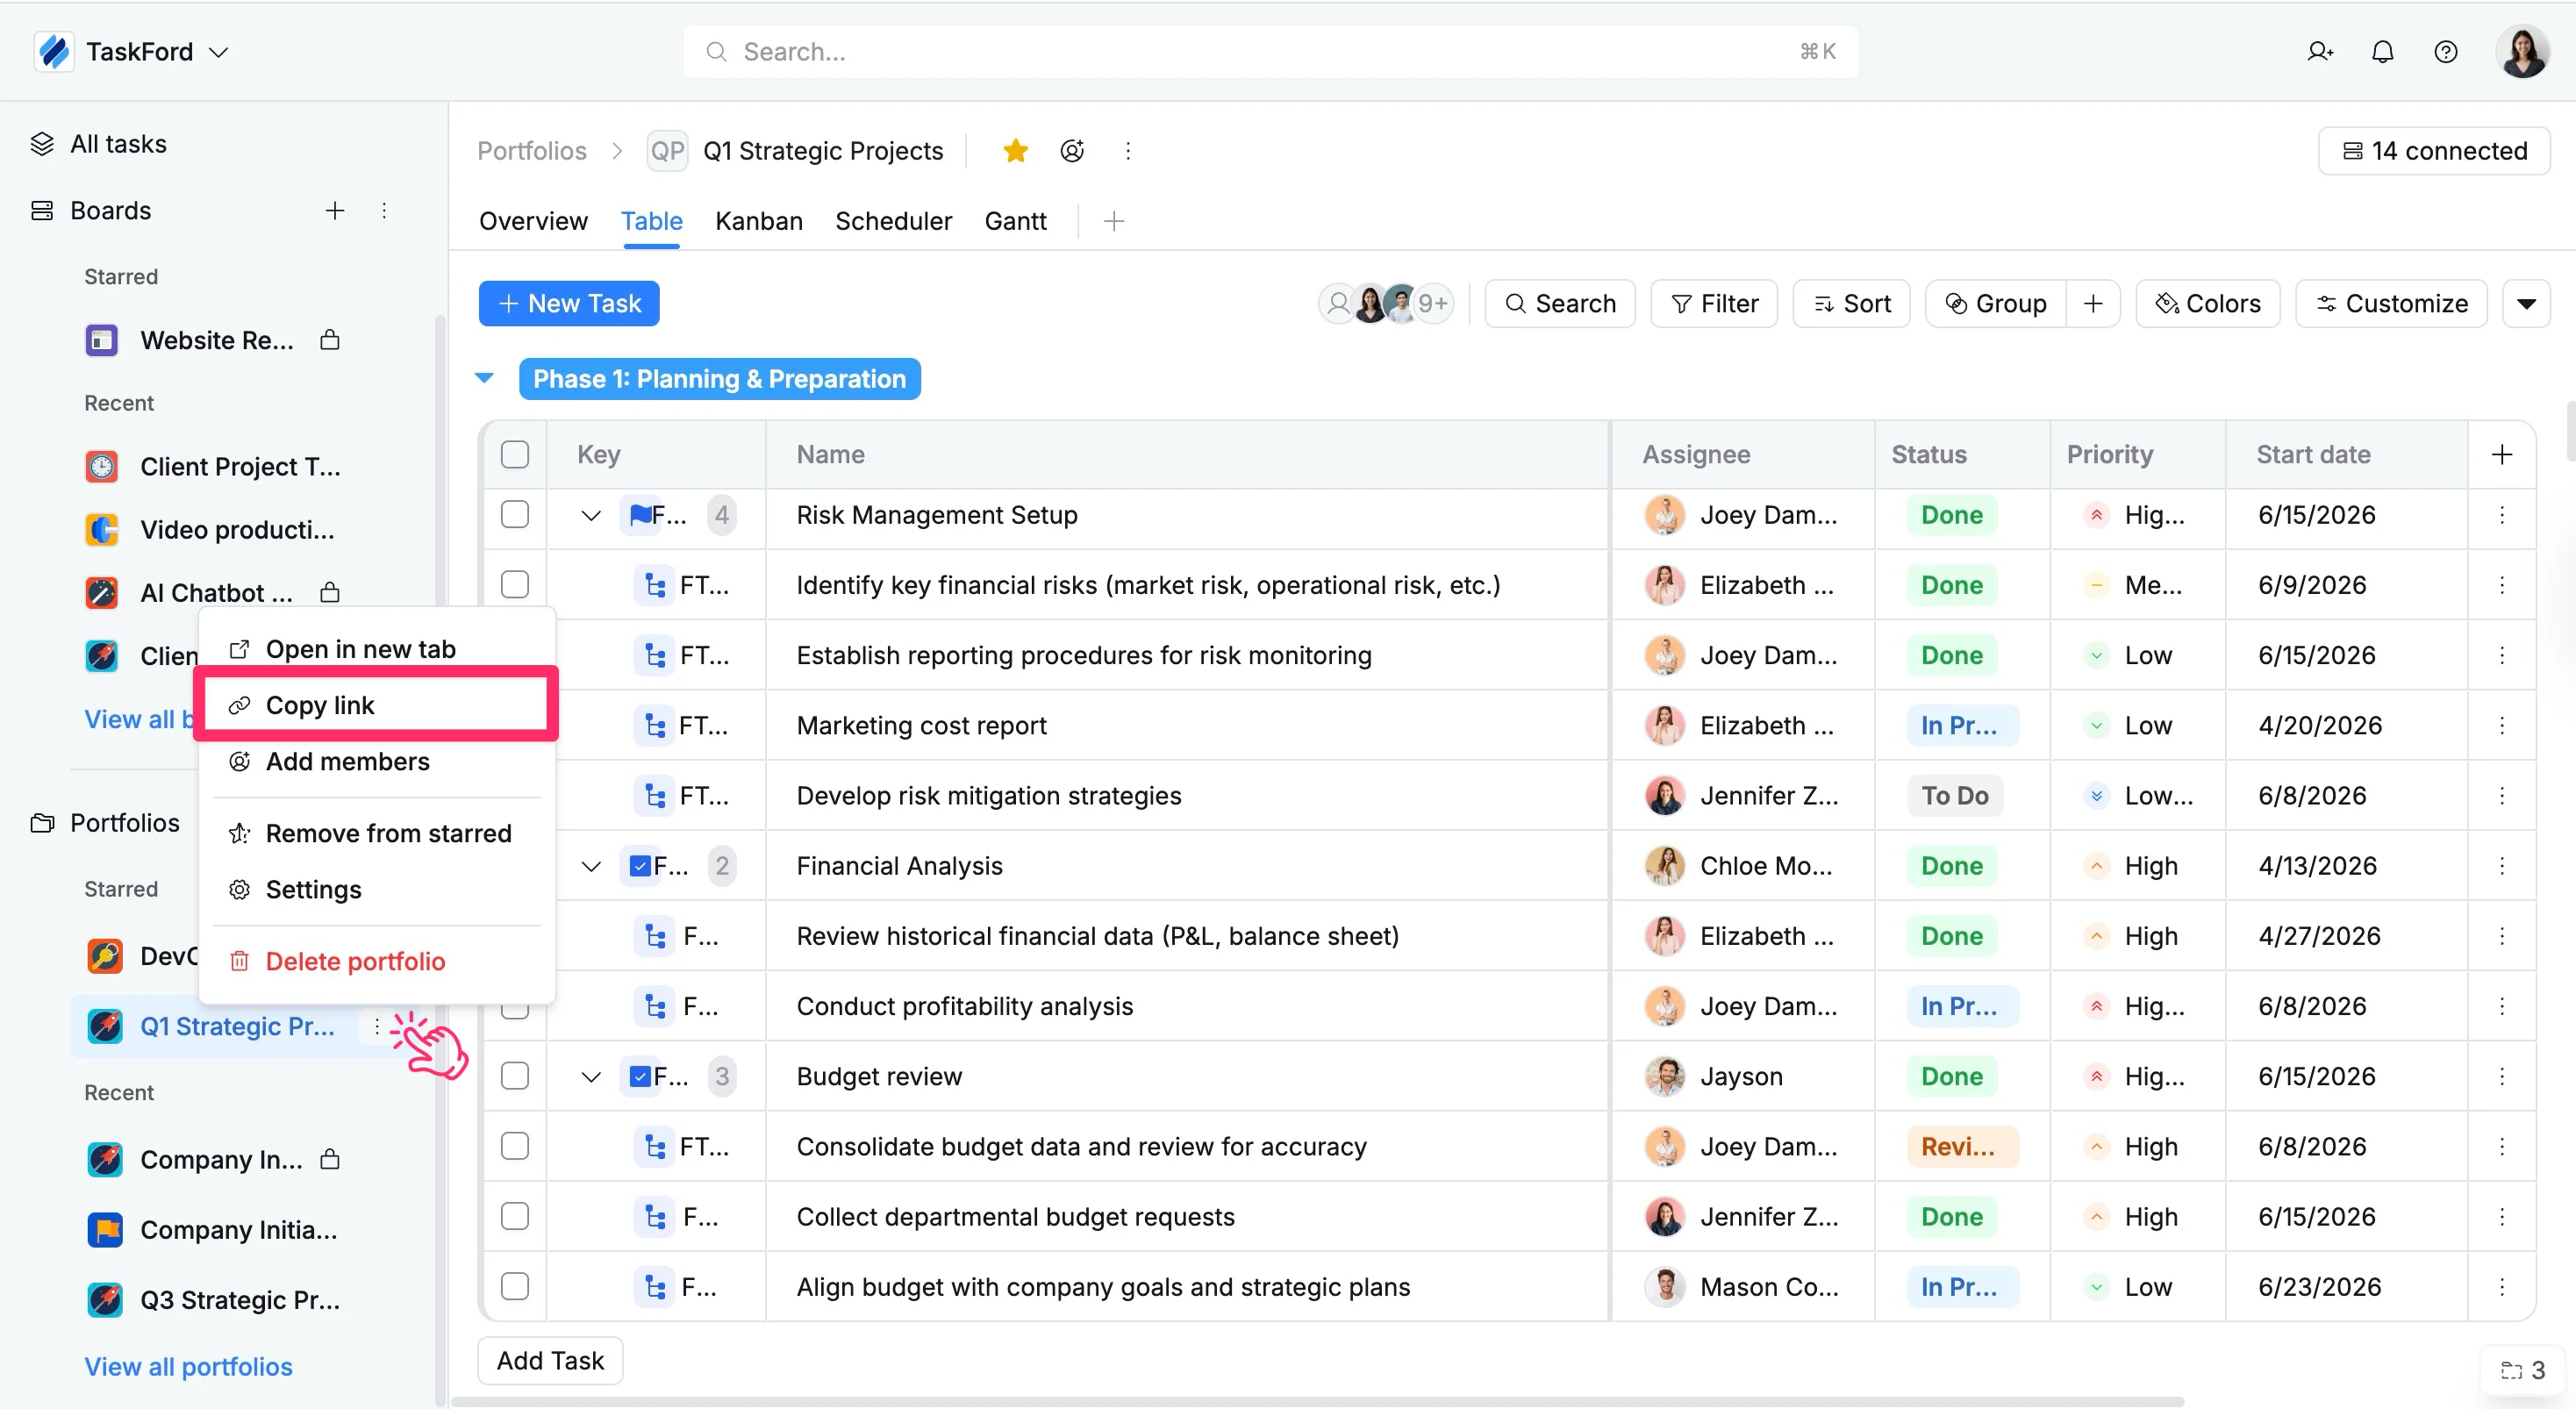Open row menu for Marketing cost report
This screenshot has width=2576, height=1409.
2502,725
